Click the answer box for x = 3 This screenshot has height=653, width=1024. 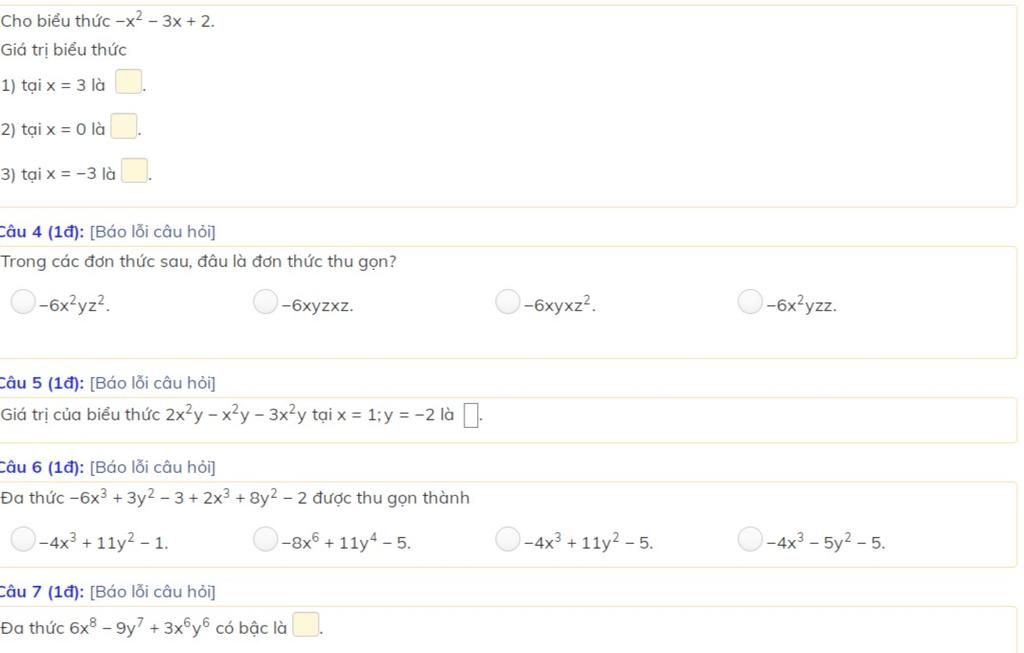(x=129, y=82)
